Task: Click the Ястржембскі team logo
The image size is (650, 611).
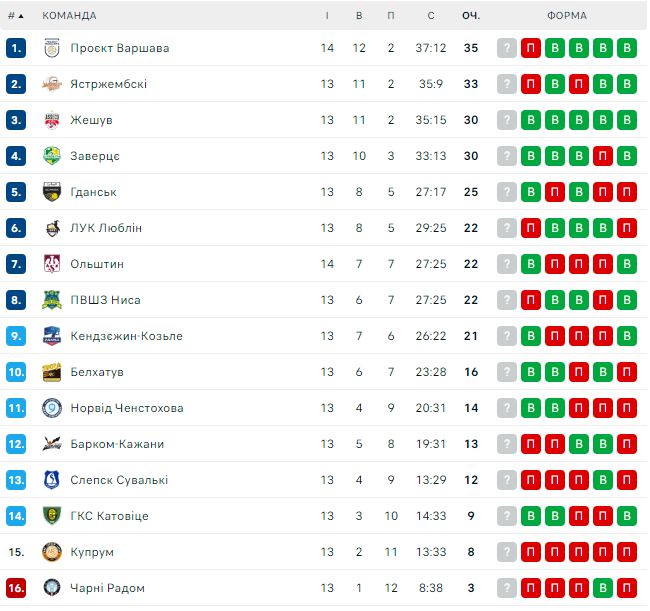Action: 52,84
